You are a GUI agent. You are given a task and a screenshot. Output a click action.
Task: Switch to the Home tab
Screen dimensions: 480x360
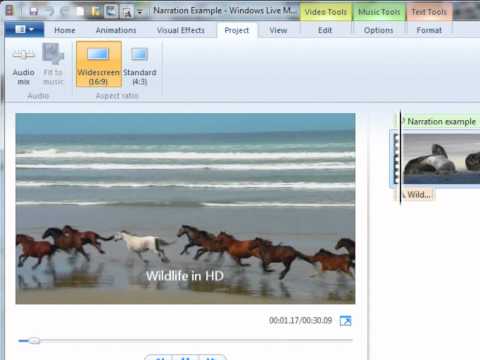click(65, 30)
